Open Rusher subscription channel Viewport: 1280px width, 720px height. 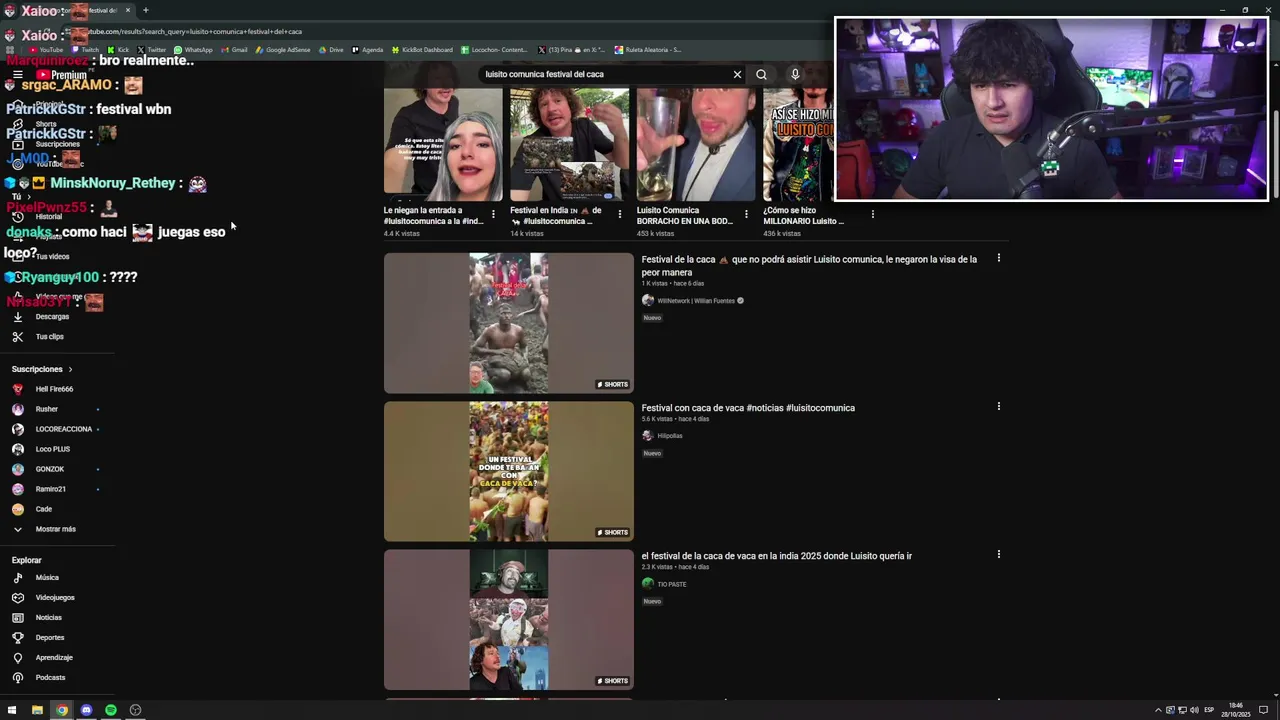click(46, 409)
